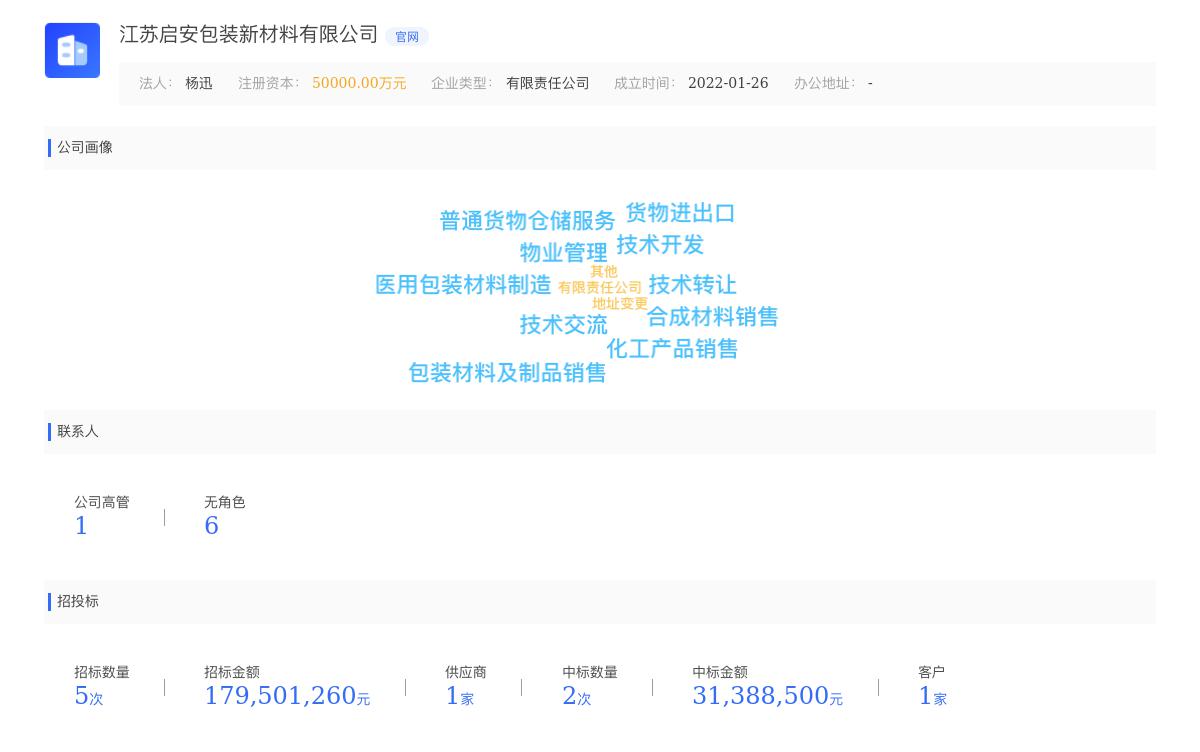Open the 官网 official website badge
1200x752 pixels.
tap(407, 37)
